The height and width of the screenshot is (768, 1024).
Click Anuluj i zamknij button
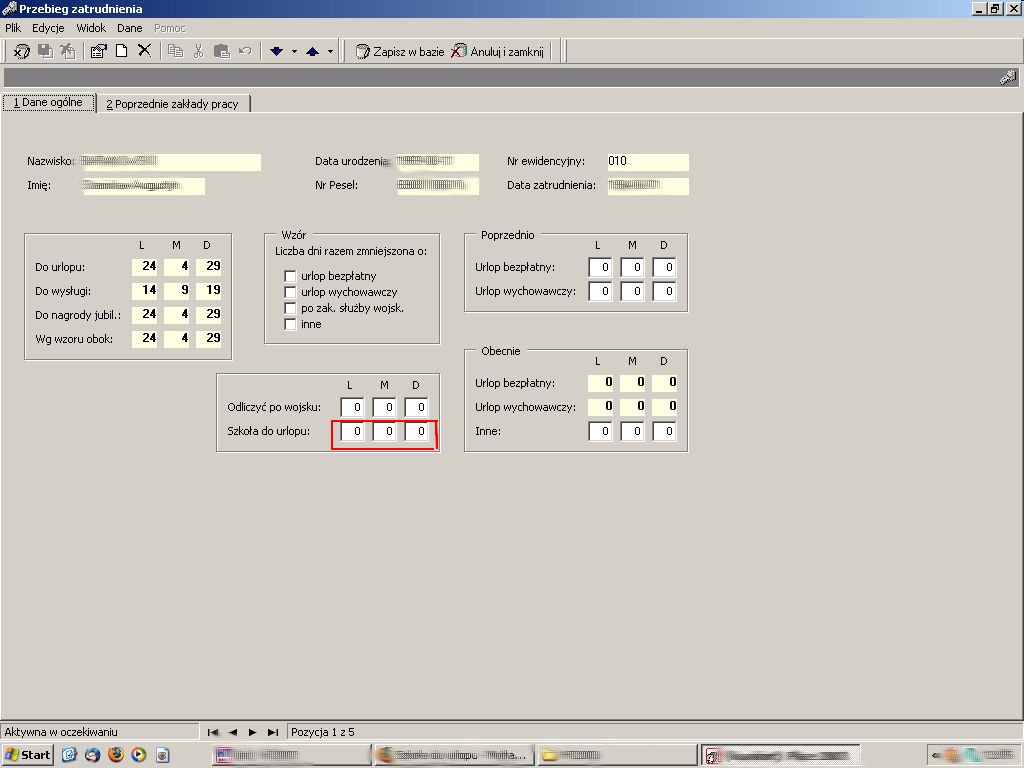498,52
